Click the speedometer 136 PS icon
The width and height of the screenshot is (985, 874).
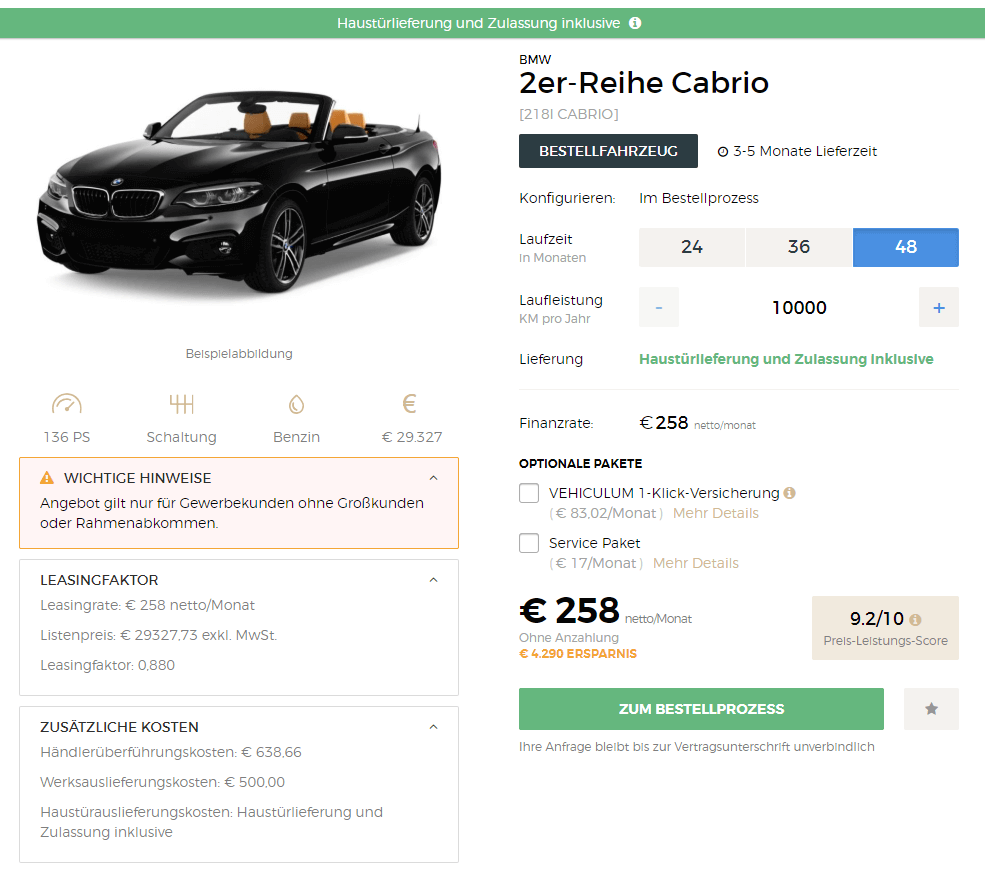click(67, 405)
